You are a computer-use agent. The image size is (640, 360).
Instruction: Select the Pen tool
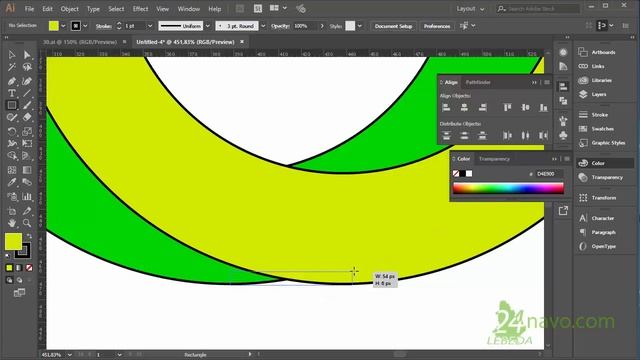tap(12, 81)
